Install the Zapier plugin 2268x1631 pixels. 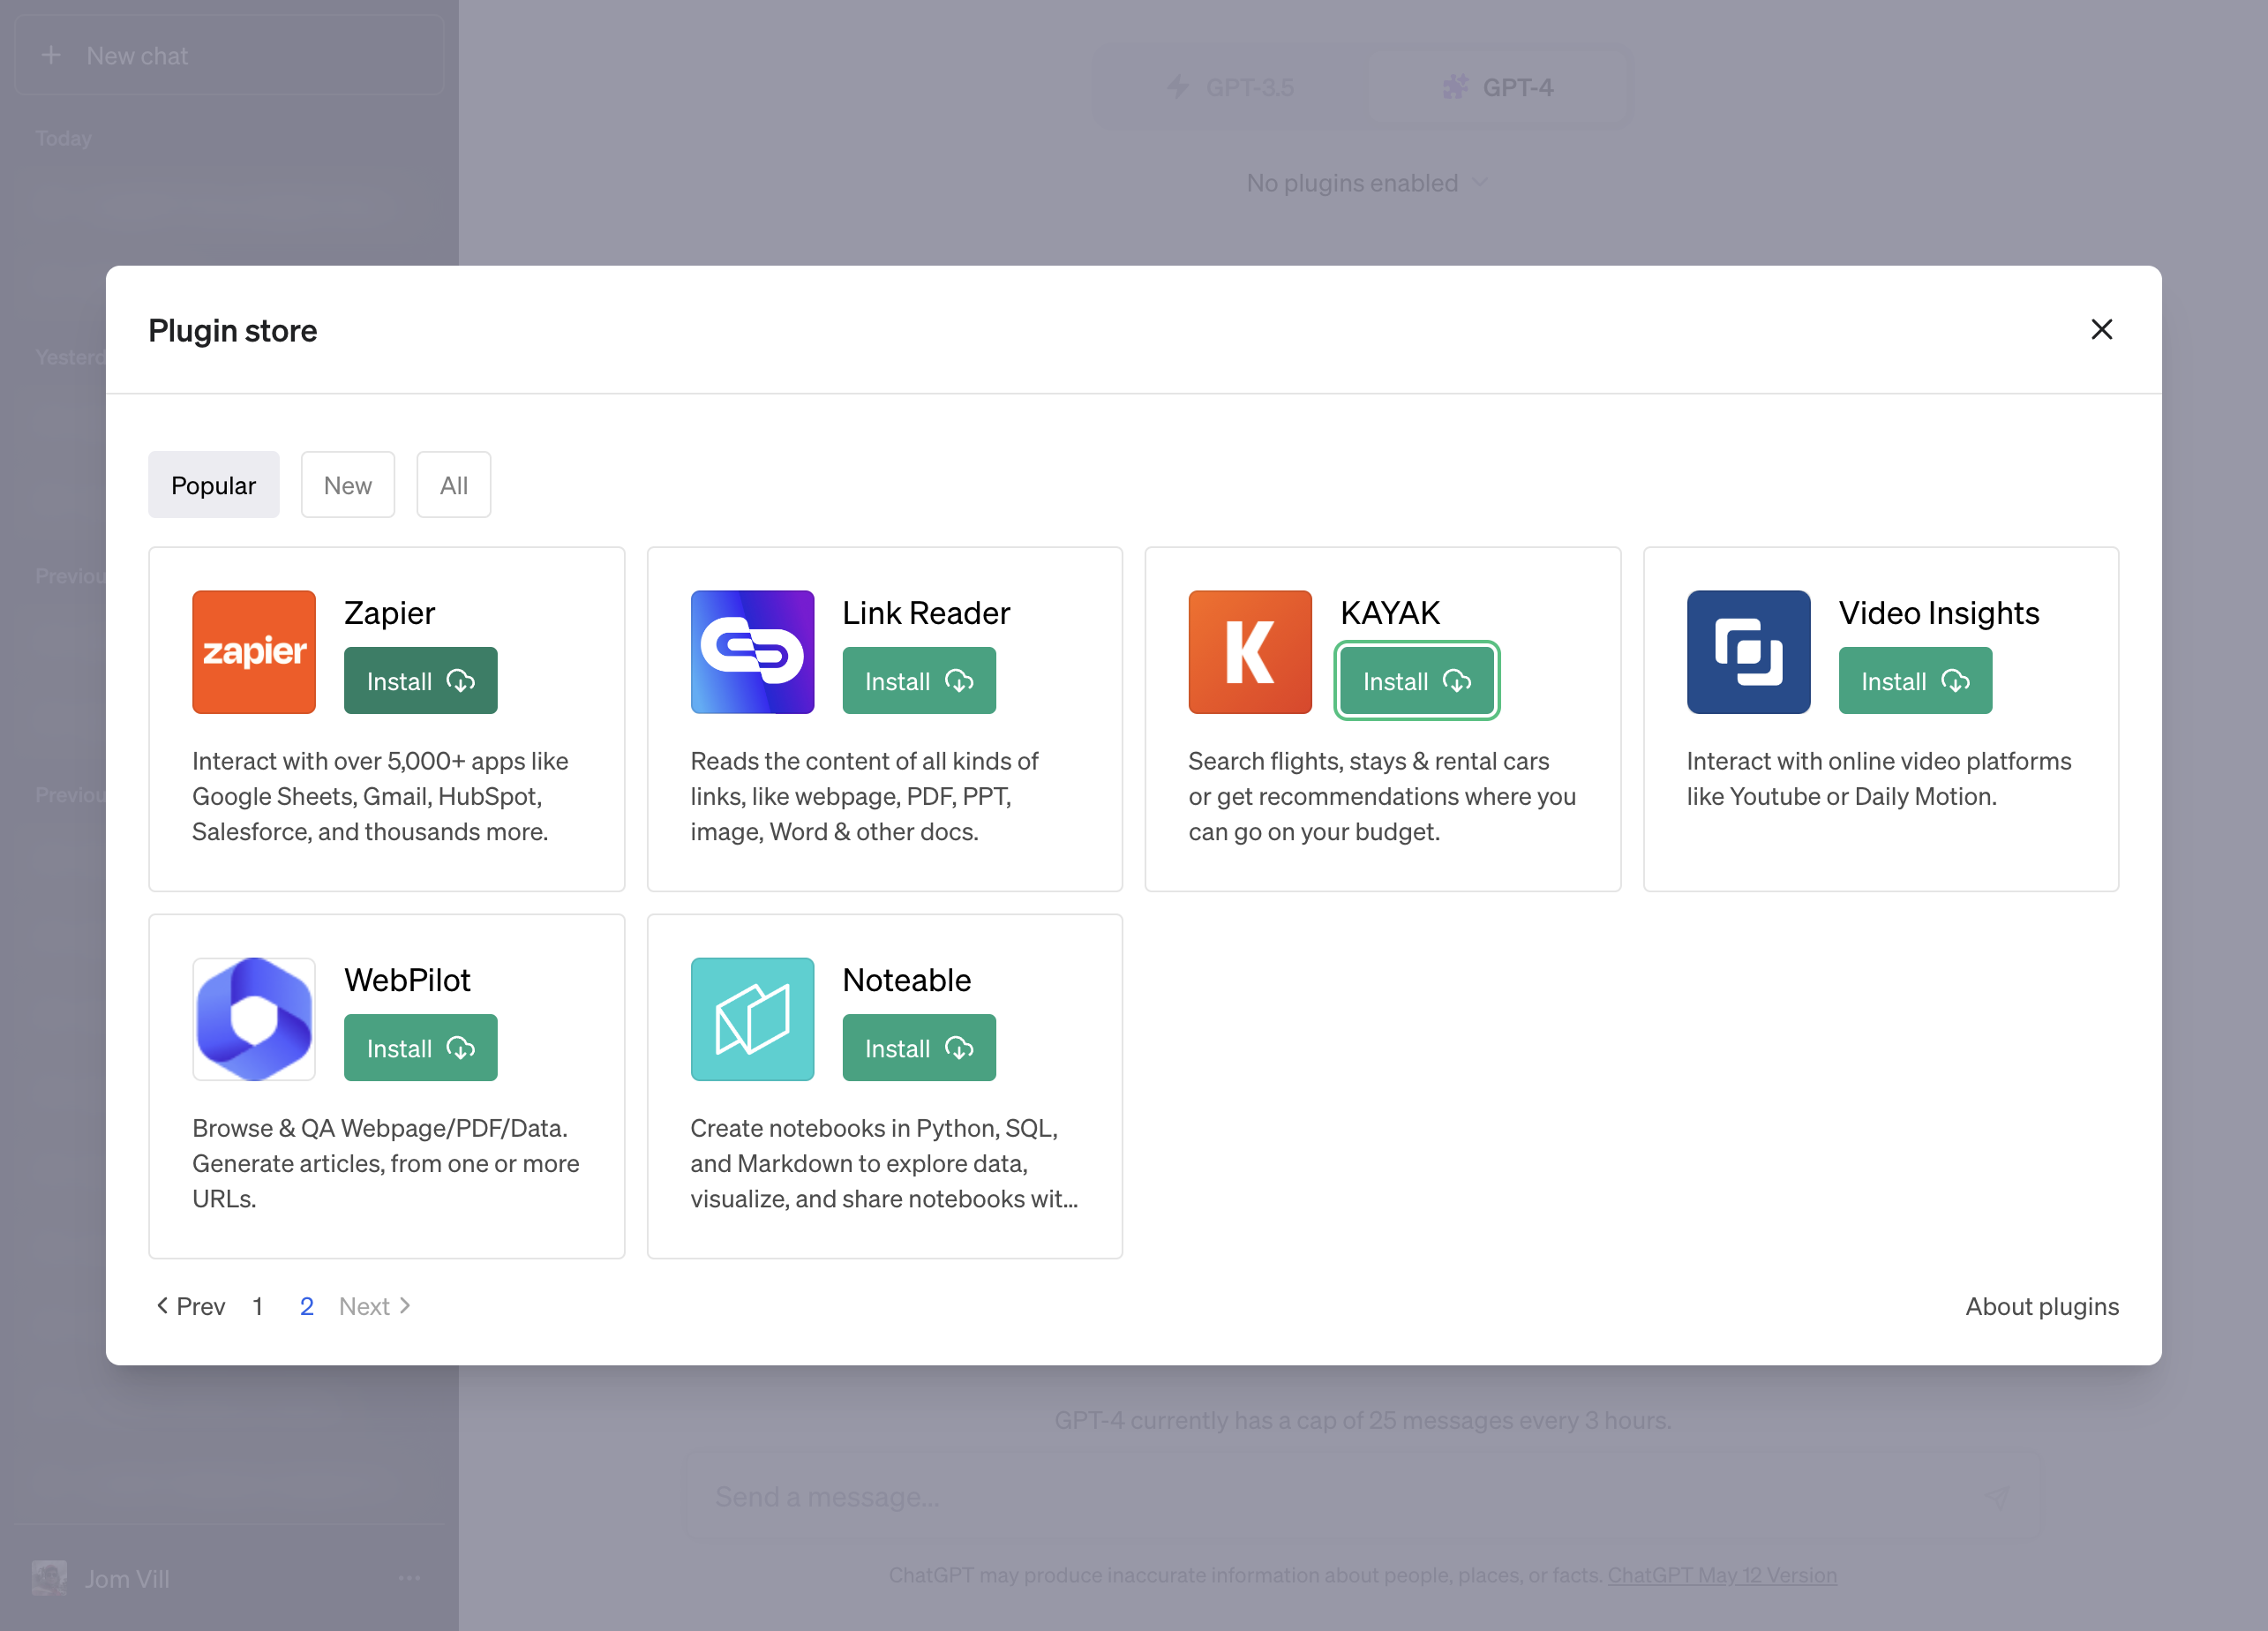pos(420,681)
